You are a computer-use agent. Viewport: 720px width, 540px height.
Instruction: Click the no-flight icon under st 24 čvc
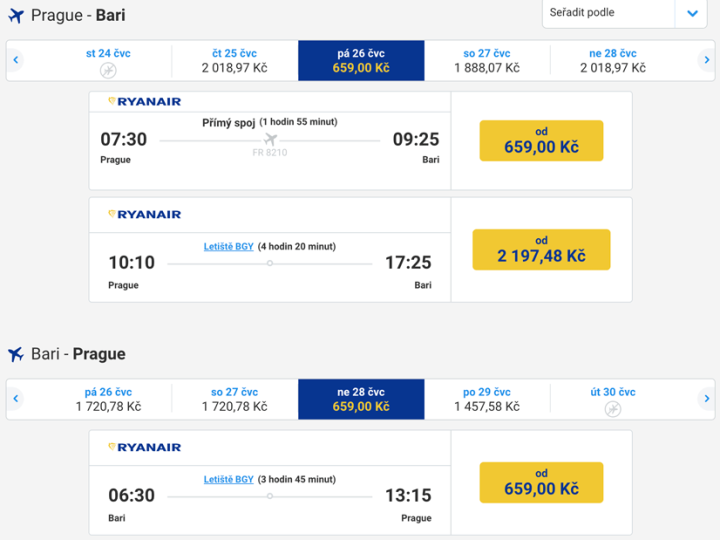click(108, 70)
